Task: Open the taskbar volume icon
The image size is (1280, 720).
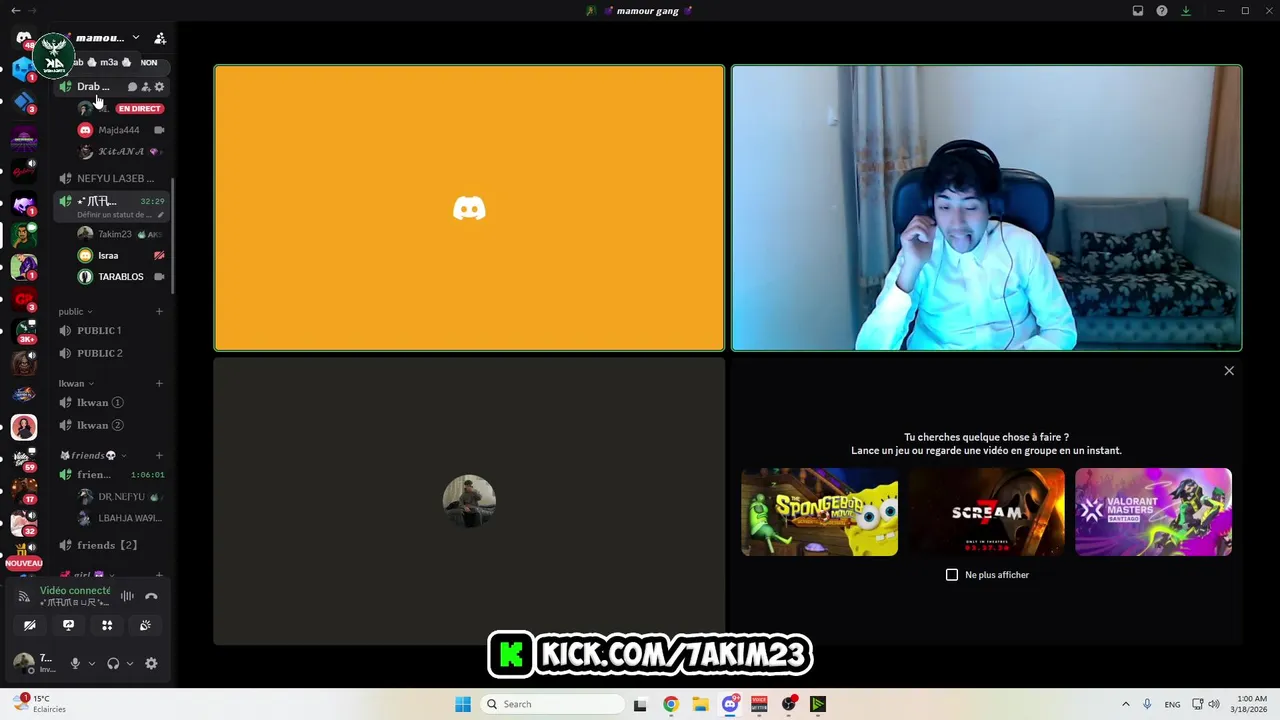Action: coord(1214,704)
